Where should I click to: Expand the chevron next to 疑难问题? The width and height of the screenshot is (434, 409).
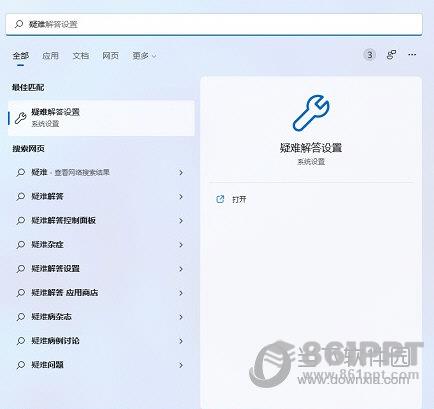pyautogui.click(x=181, y=365)
